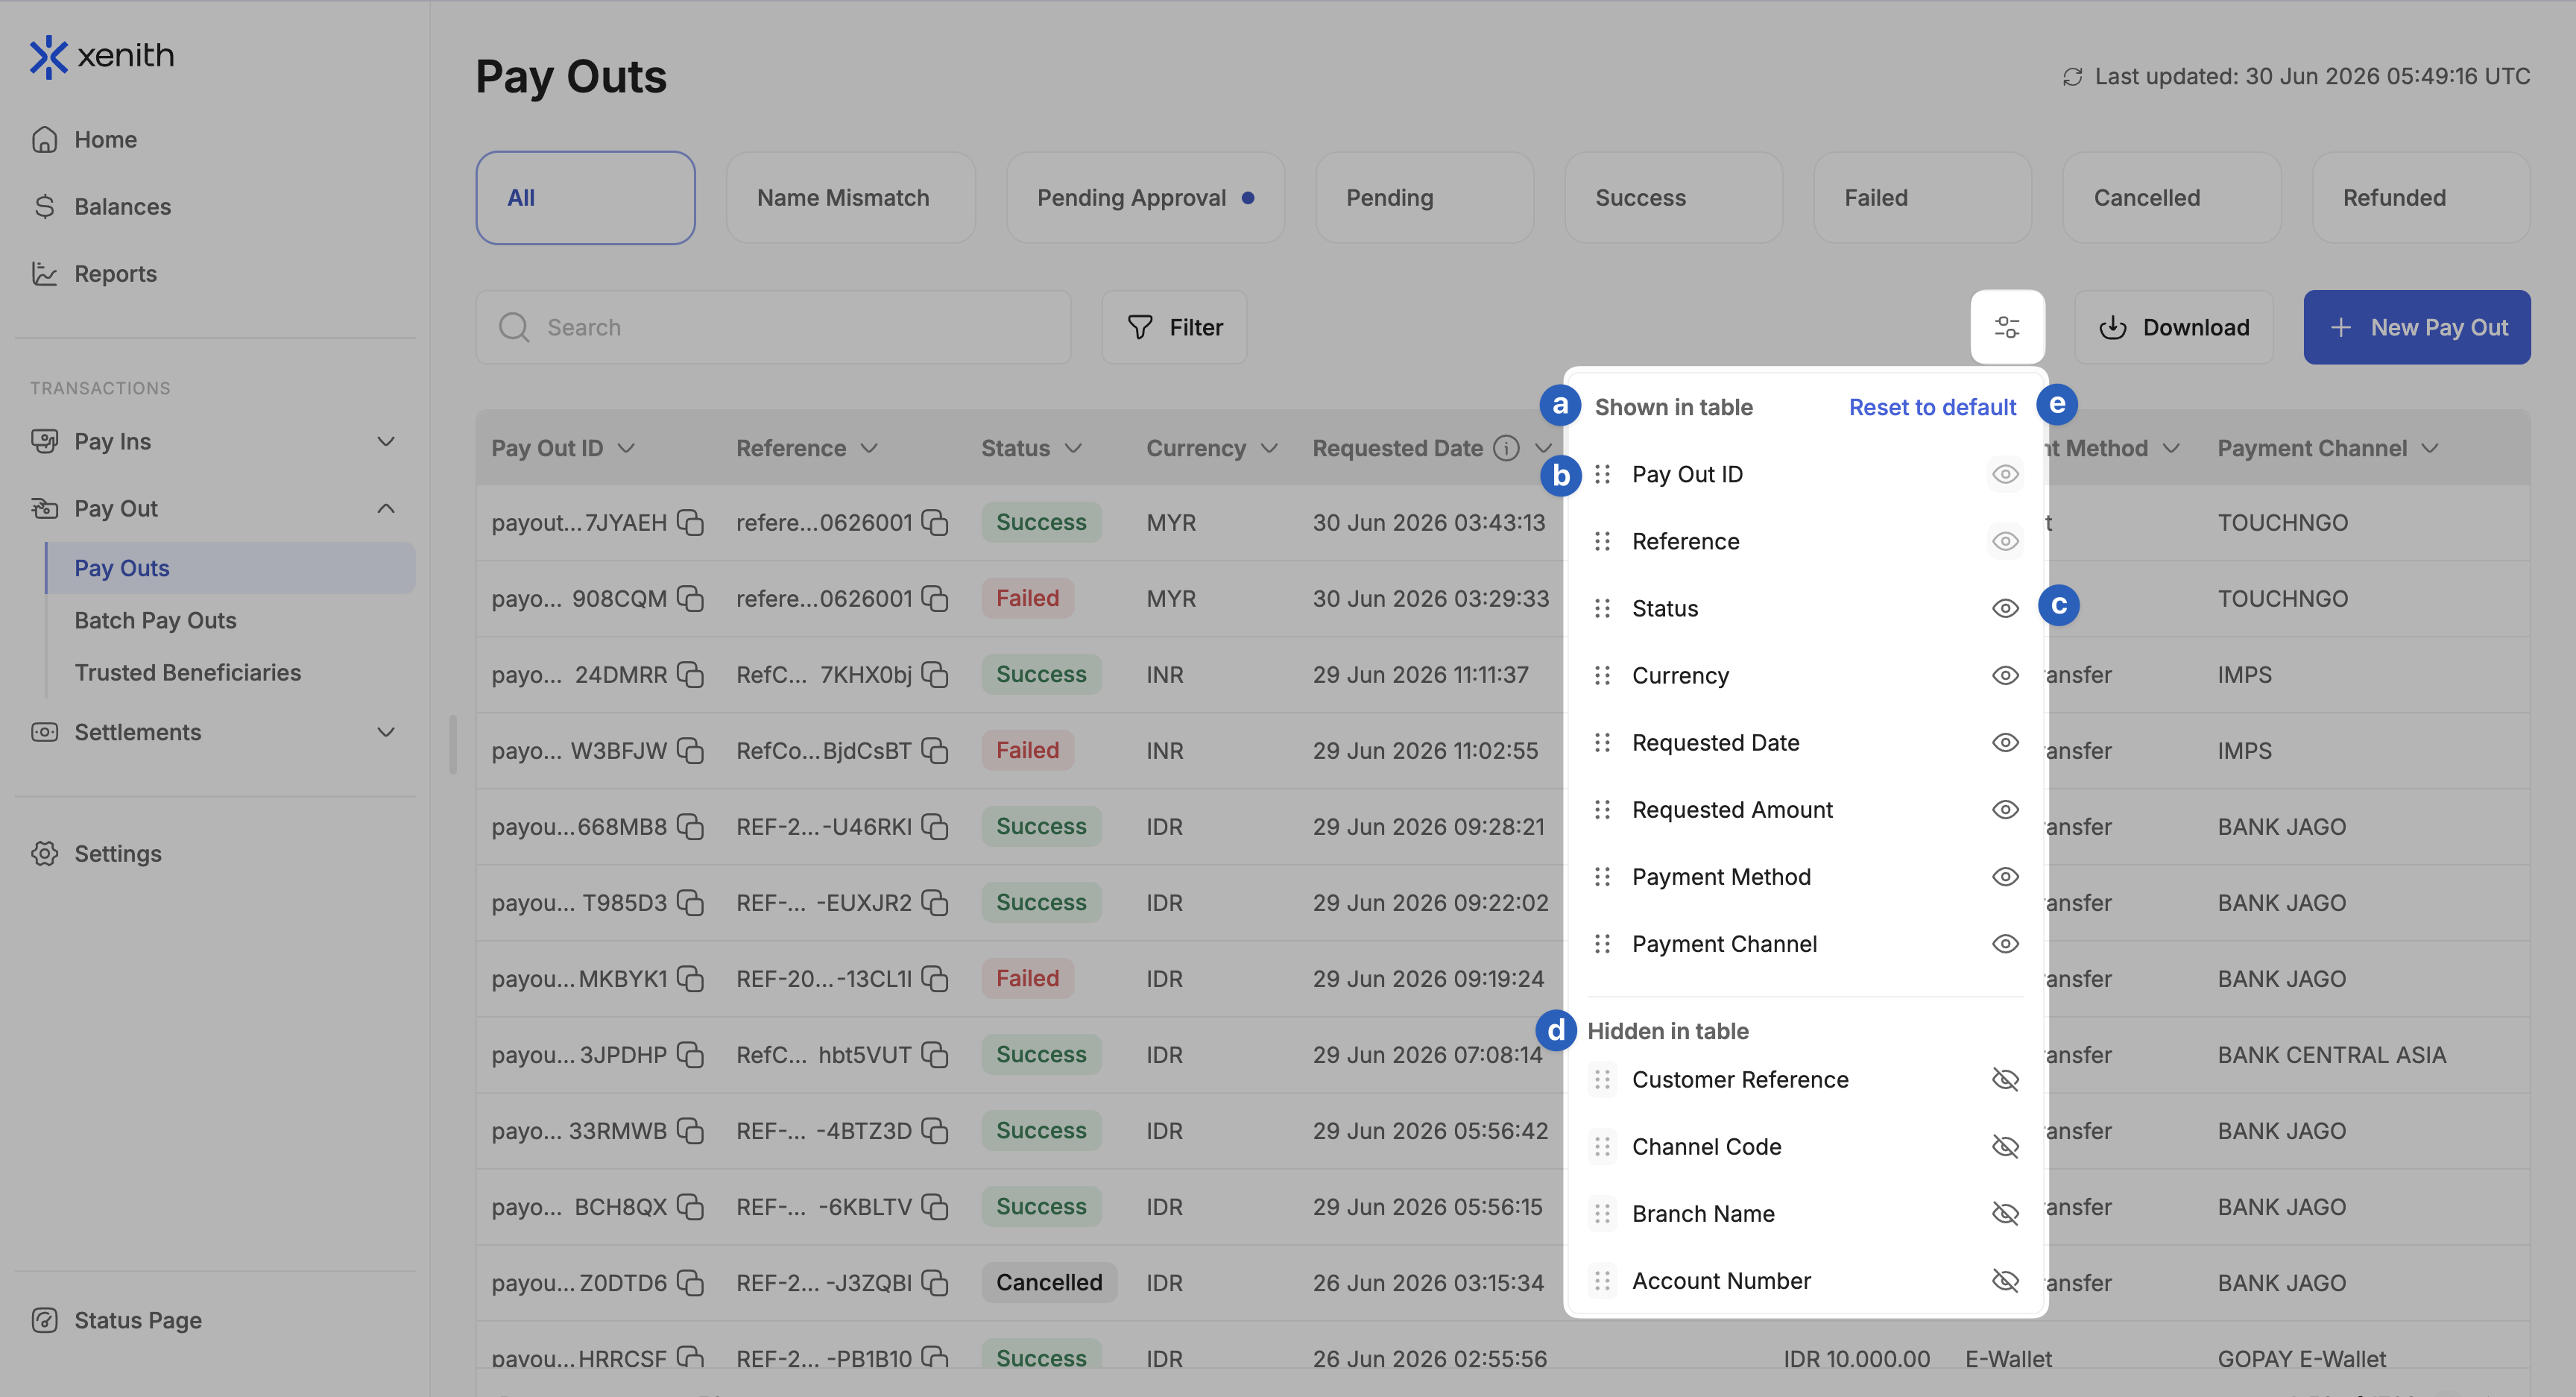Hide the Status column using its eye icon

tap(2005, 608)
